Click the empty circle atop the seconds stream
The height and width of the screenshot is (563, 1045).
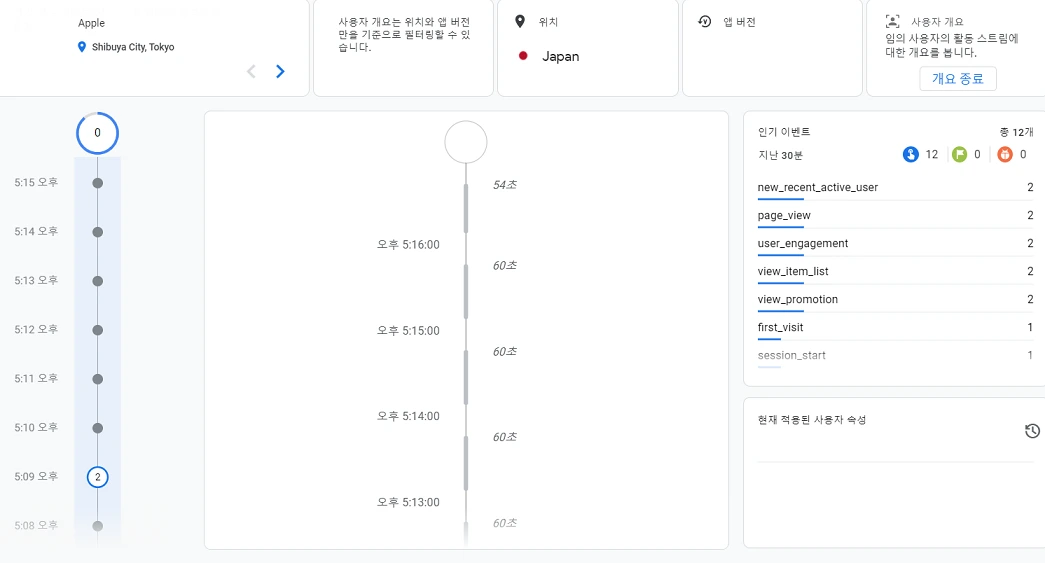(466, 142)
